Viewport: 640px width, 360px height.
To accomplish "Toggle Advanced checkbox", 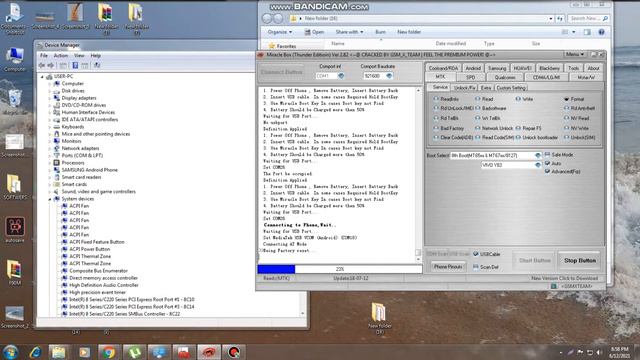I will tap(547, 171).
